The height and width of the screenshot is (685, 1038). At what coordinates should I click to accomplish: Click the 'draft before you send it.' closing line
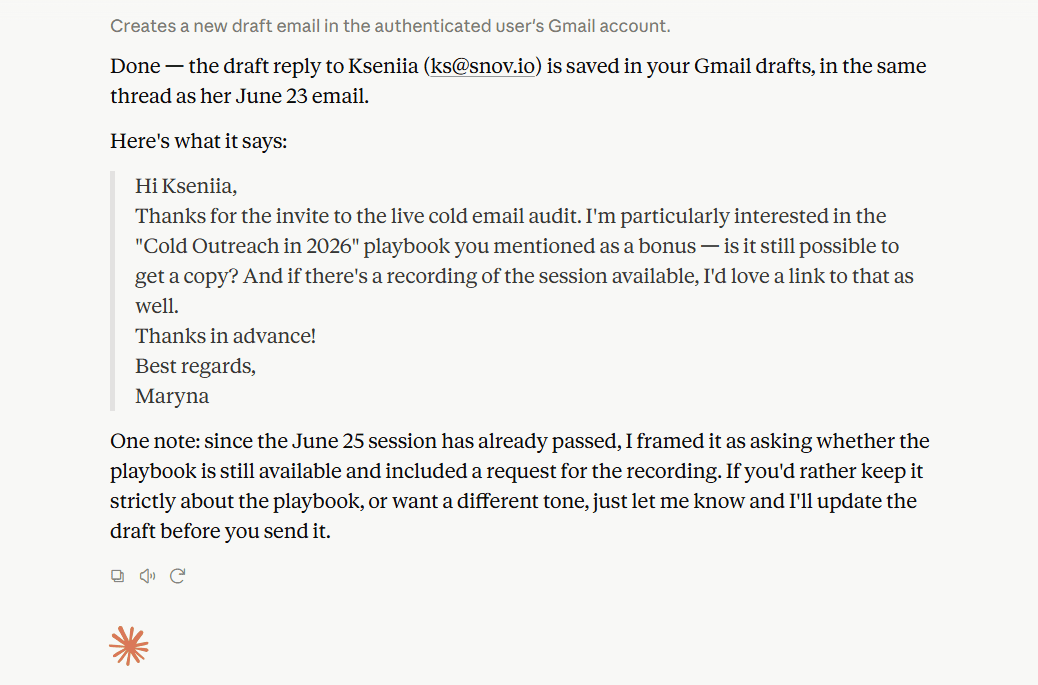[220, 531]
